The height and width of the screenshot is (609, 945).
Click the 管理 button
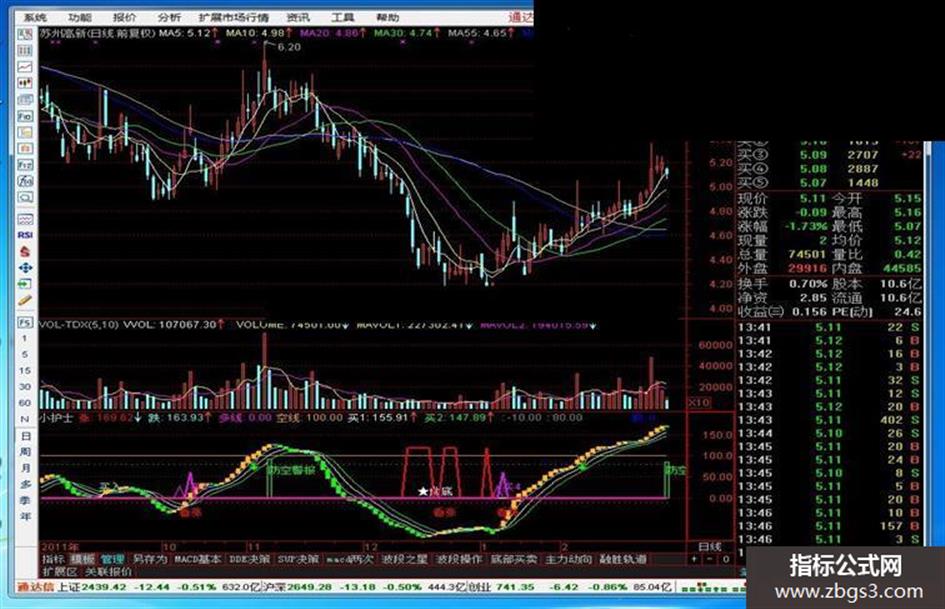(x=112, y=560)
